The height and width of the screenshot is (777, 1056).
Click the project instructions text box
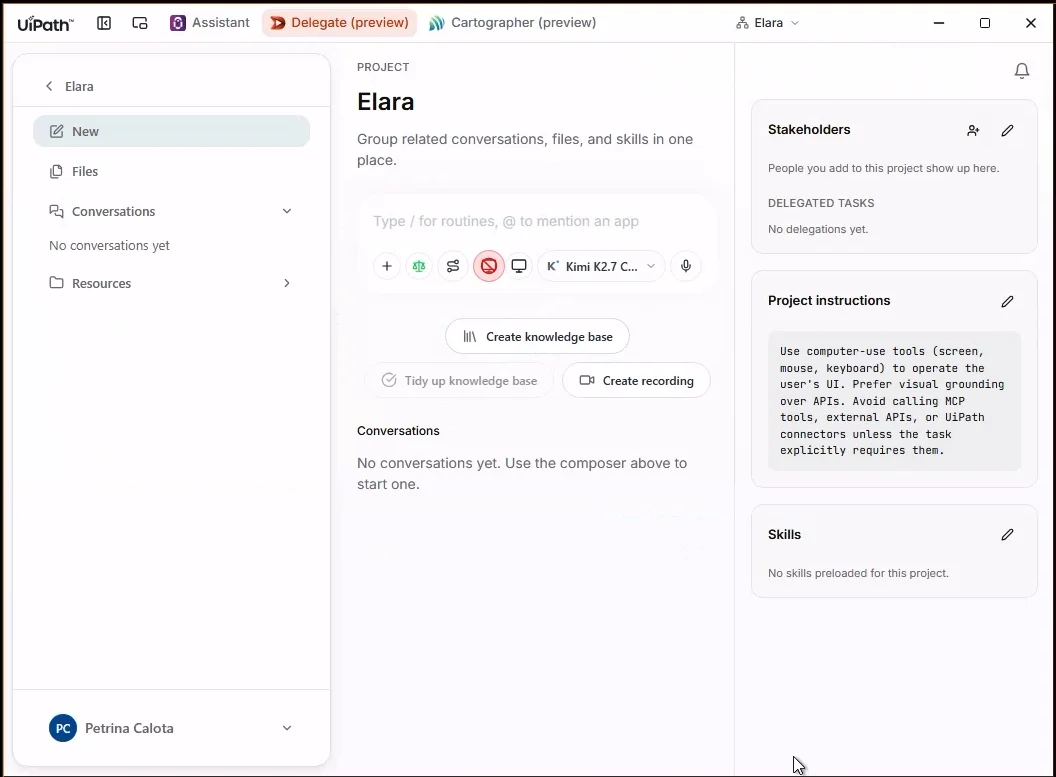[894, 401]
